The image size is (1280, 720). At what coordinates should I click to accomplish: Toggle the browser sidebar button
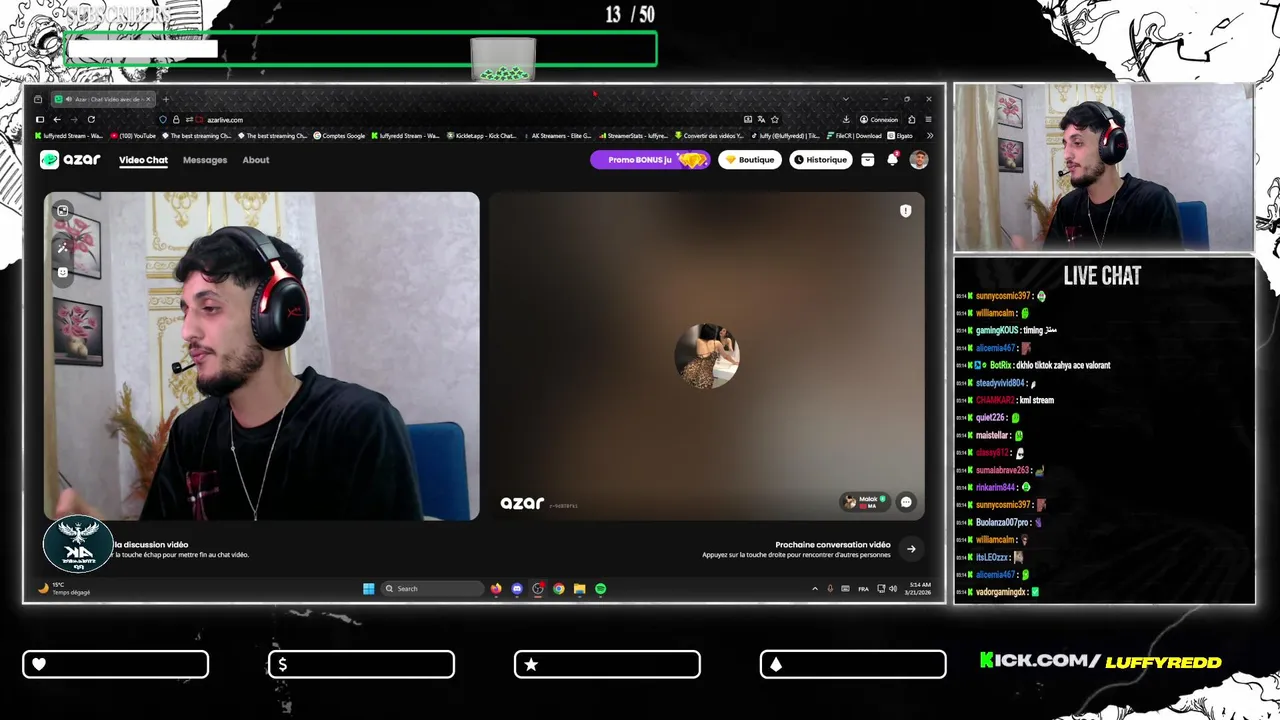pos(40,119)
